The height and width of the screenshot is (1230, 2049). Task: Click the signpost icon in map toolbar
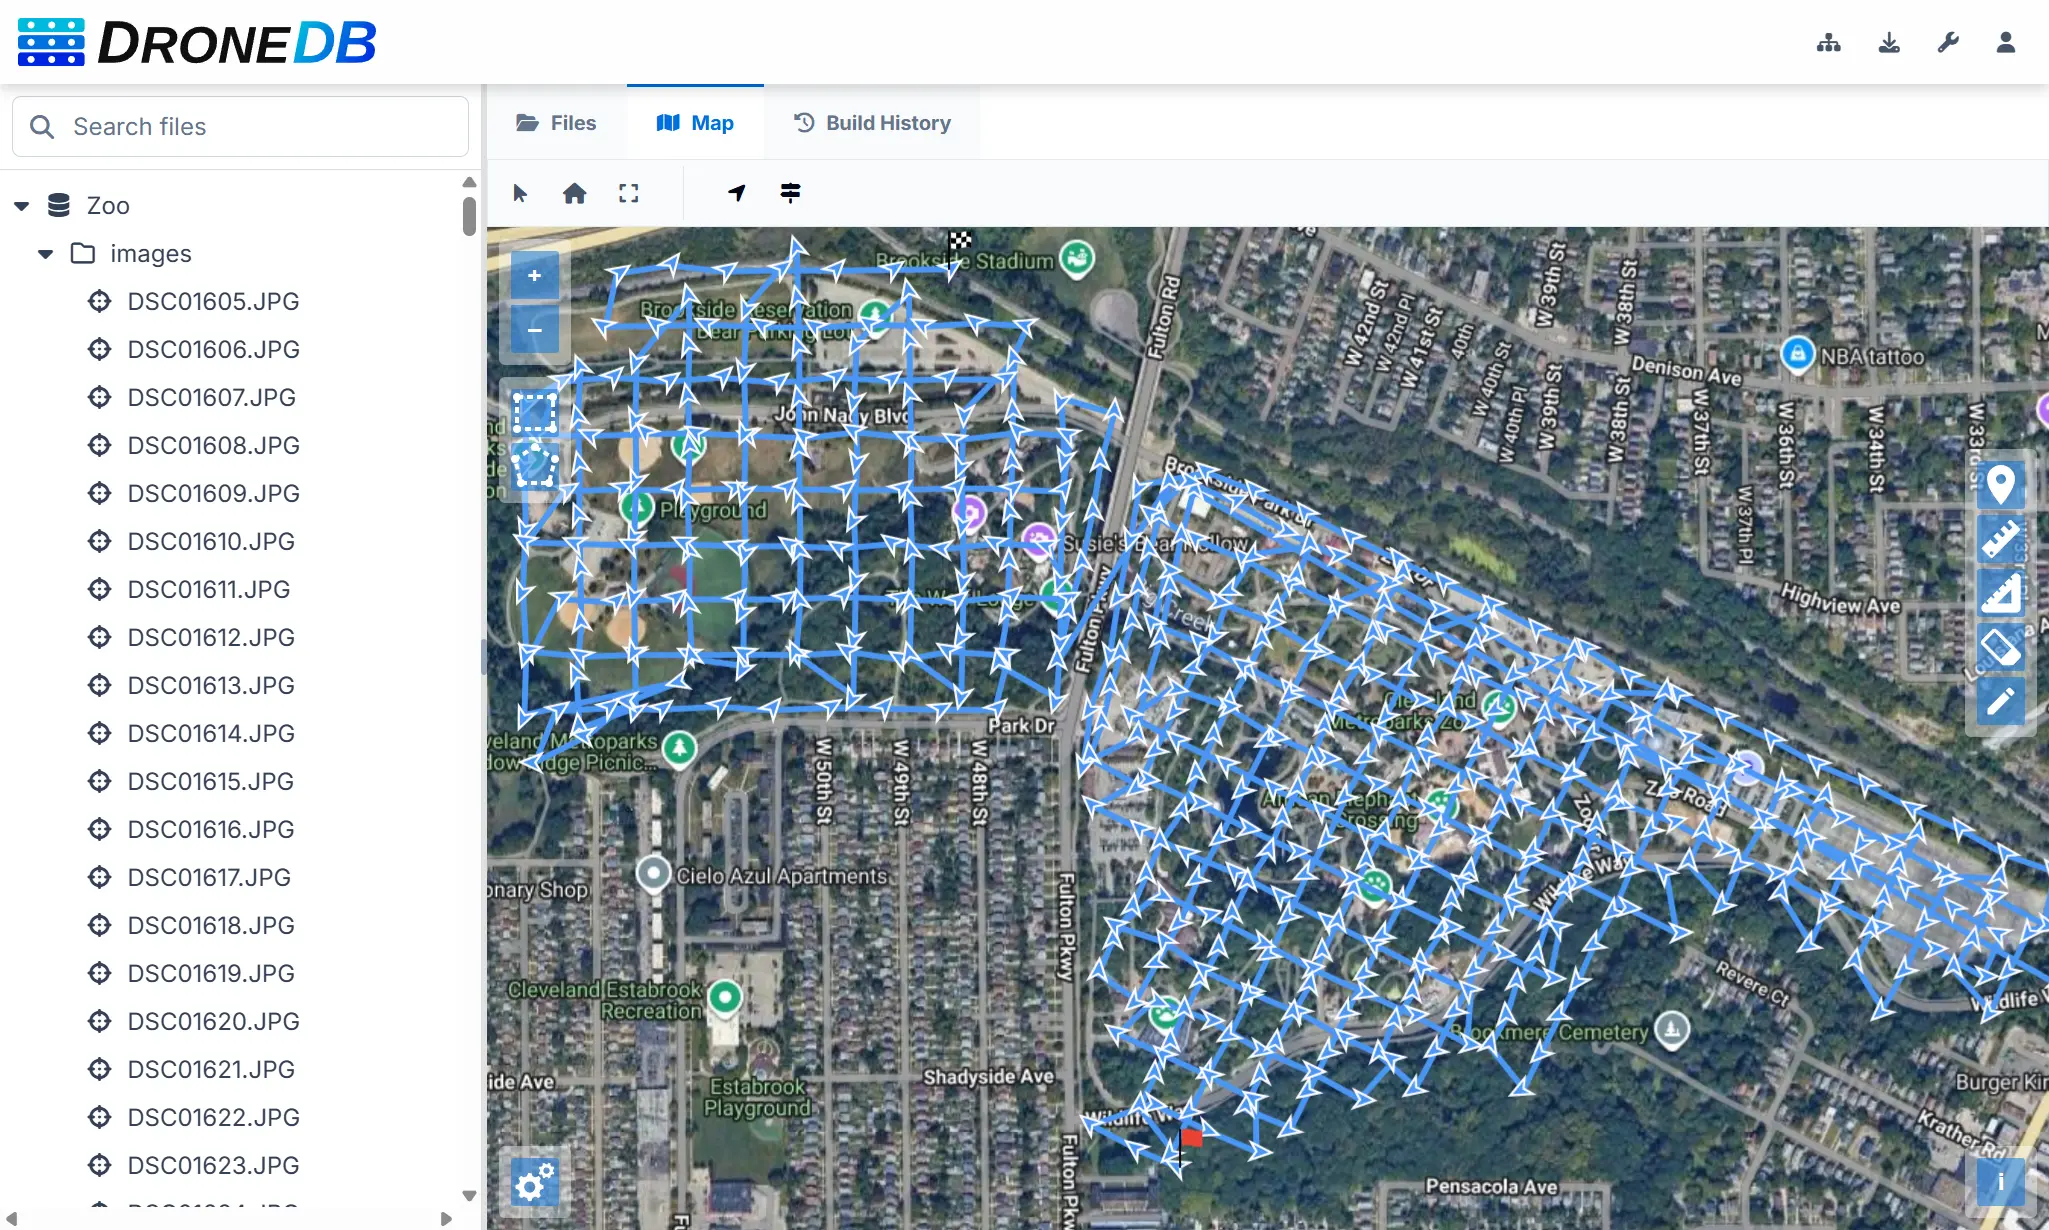pos(790,193)
